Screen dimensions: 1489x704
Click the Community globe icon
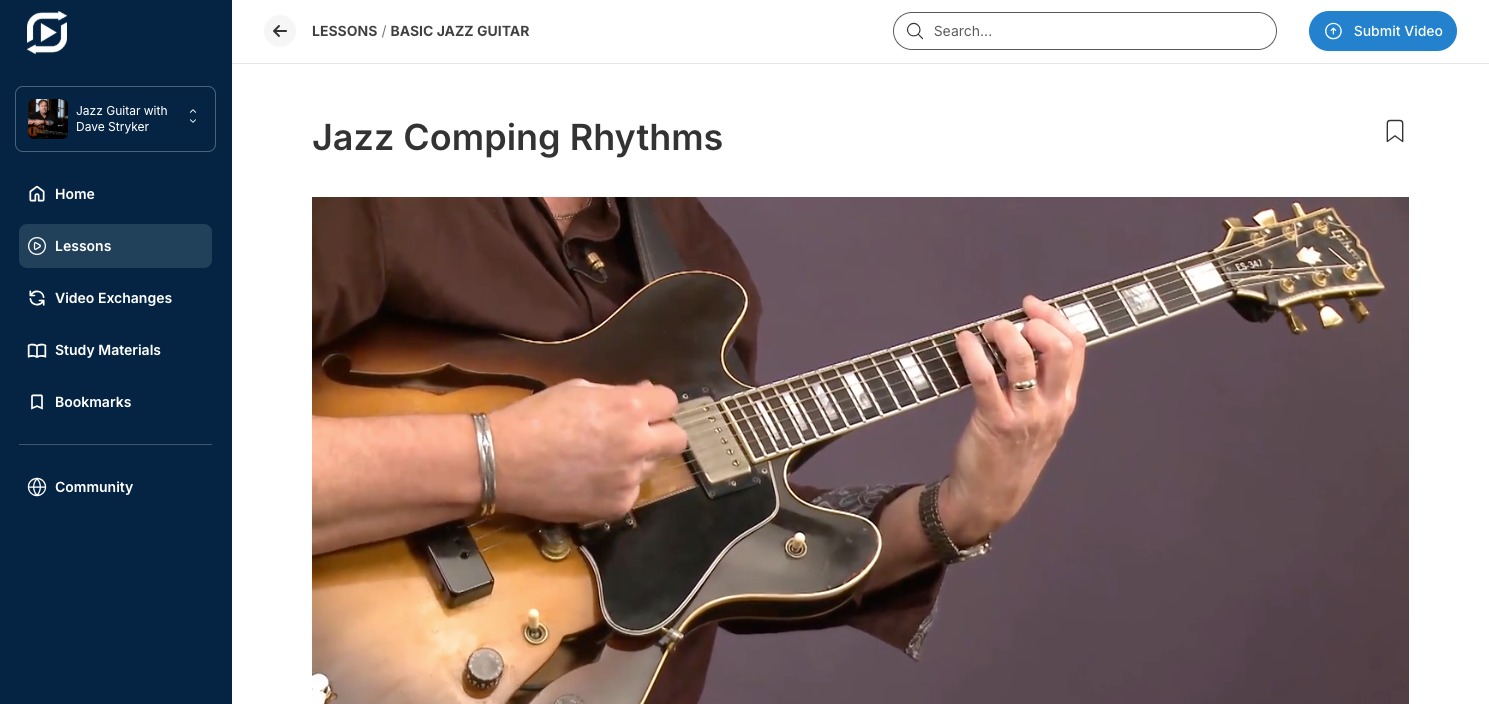pyautogui.click(x=37, y=487)
